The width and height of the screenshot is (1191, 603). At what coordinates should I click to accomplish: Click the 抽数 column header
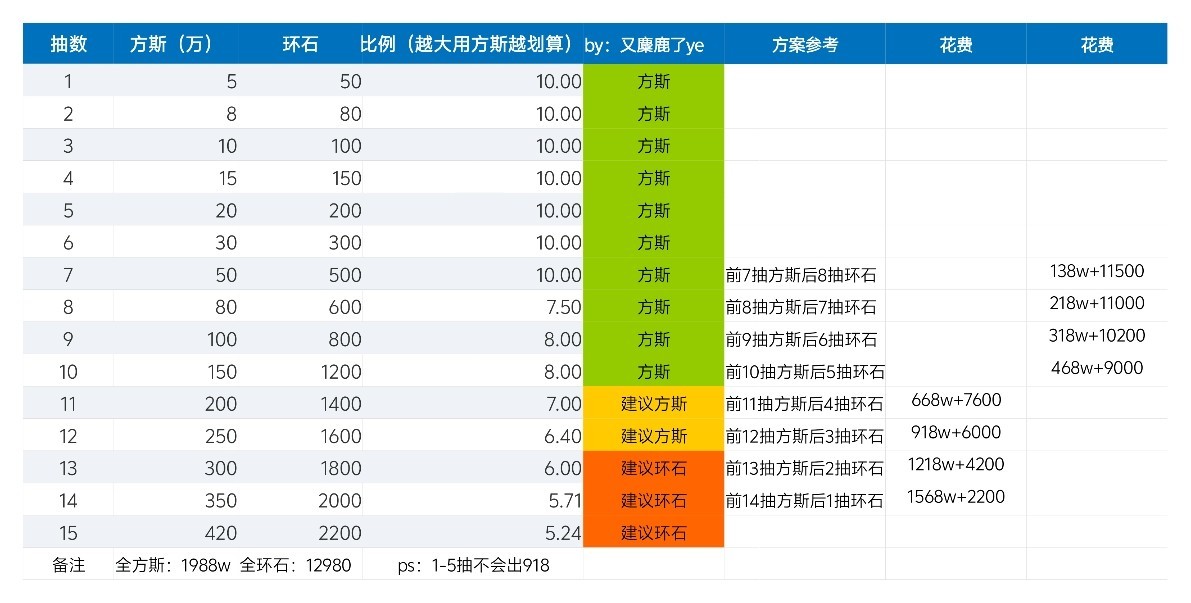pos(68,44)
